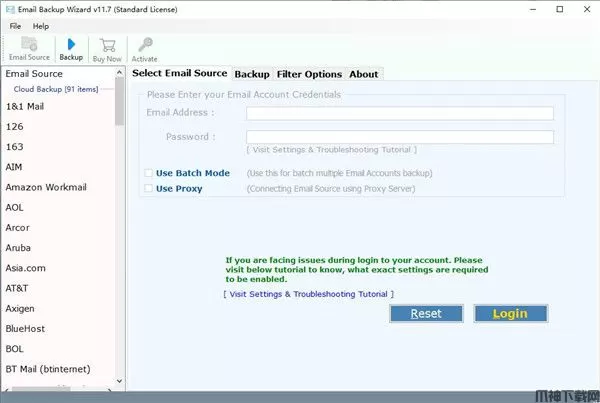
Task: Open the Help menu
Action: click(41, 26)
